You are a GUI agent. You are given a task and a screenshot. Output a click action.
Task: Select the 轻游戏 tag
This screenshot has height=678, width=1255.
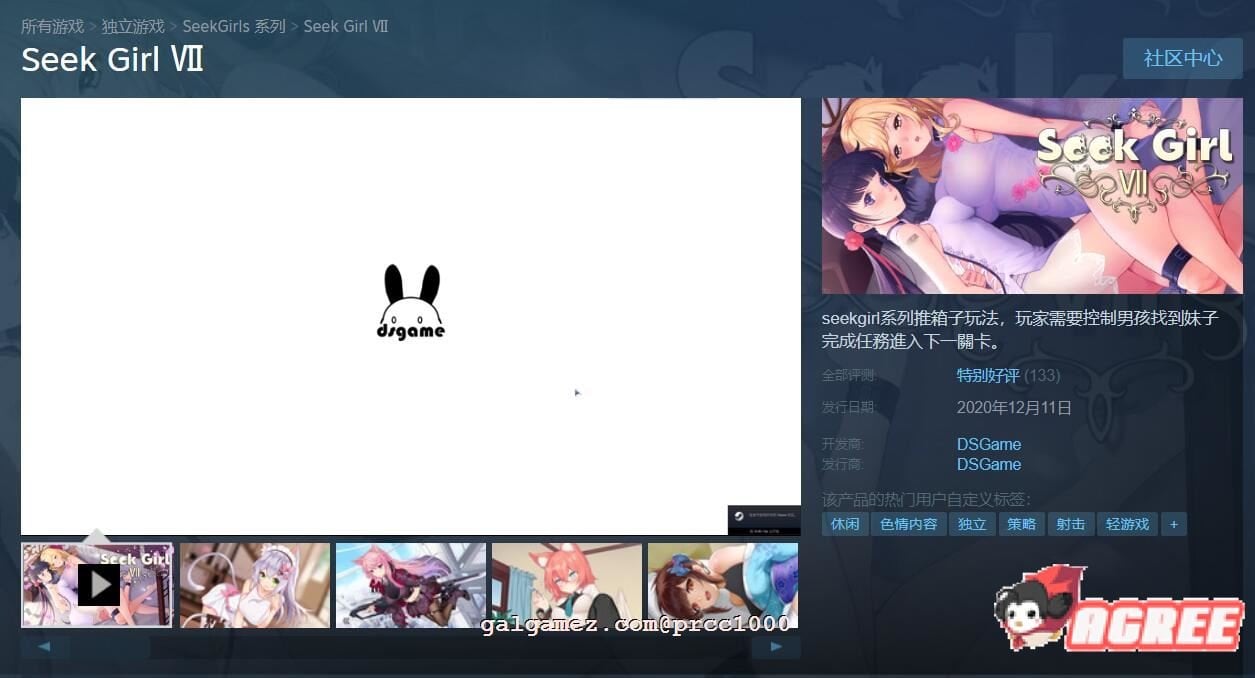pos(1127,523)
